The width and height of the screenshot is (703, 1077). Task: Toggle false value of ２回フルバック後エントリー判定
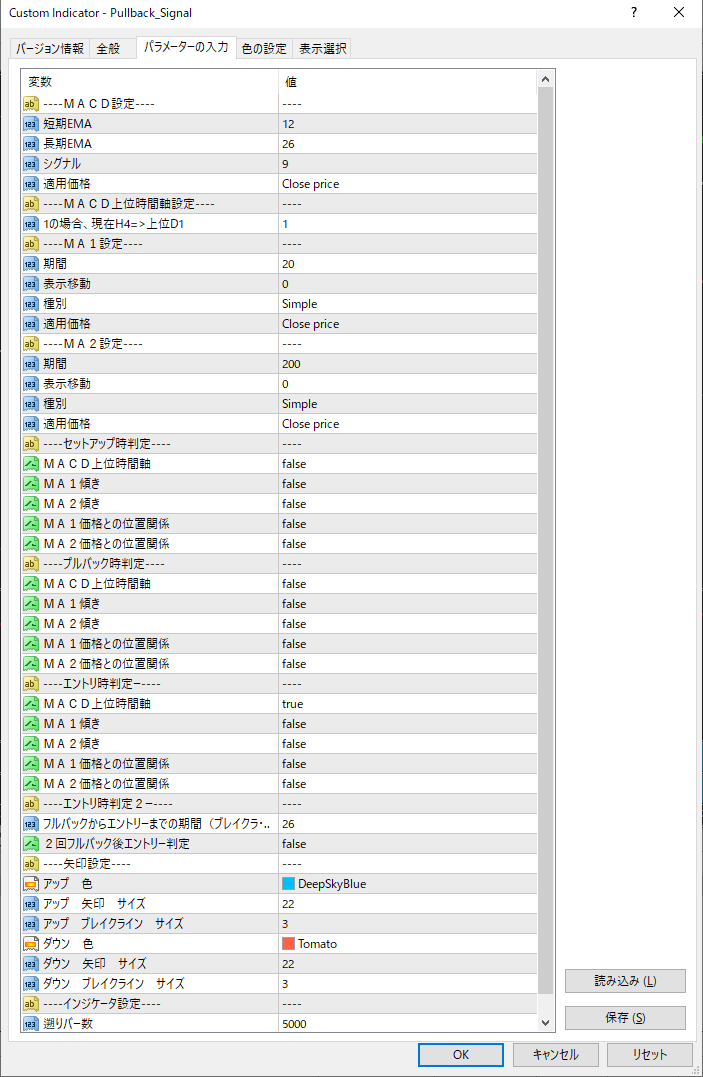point(408,843)
